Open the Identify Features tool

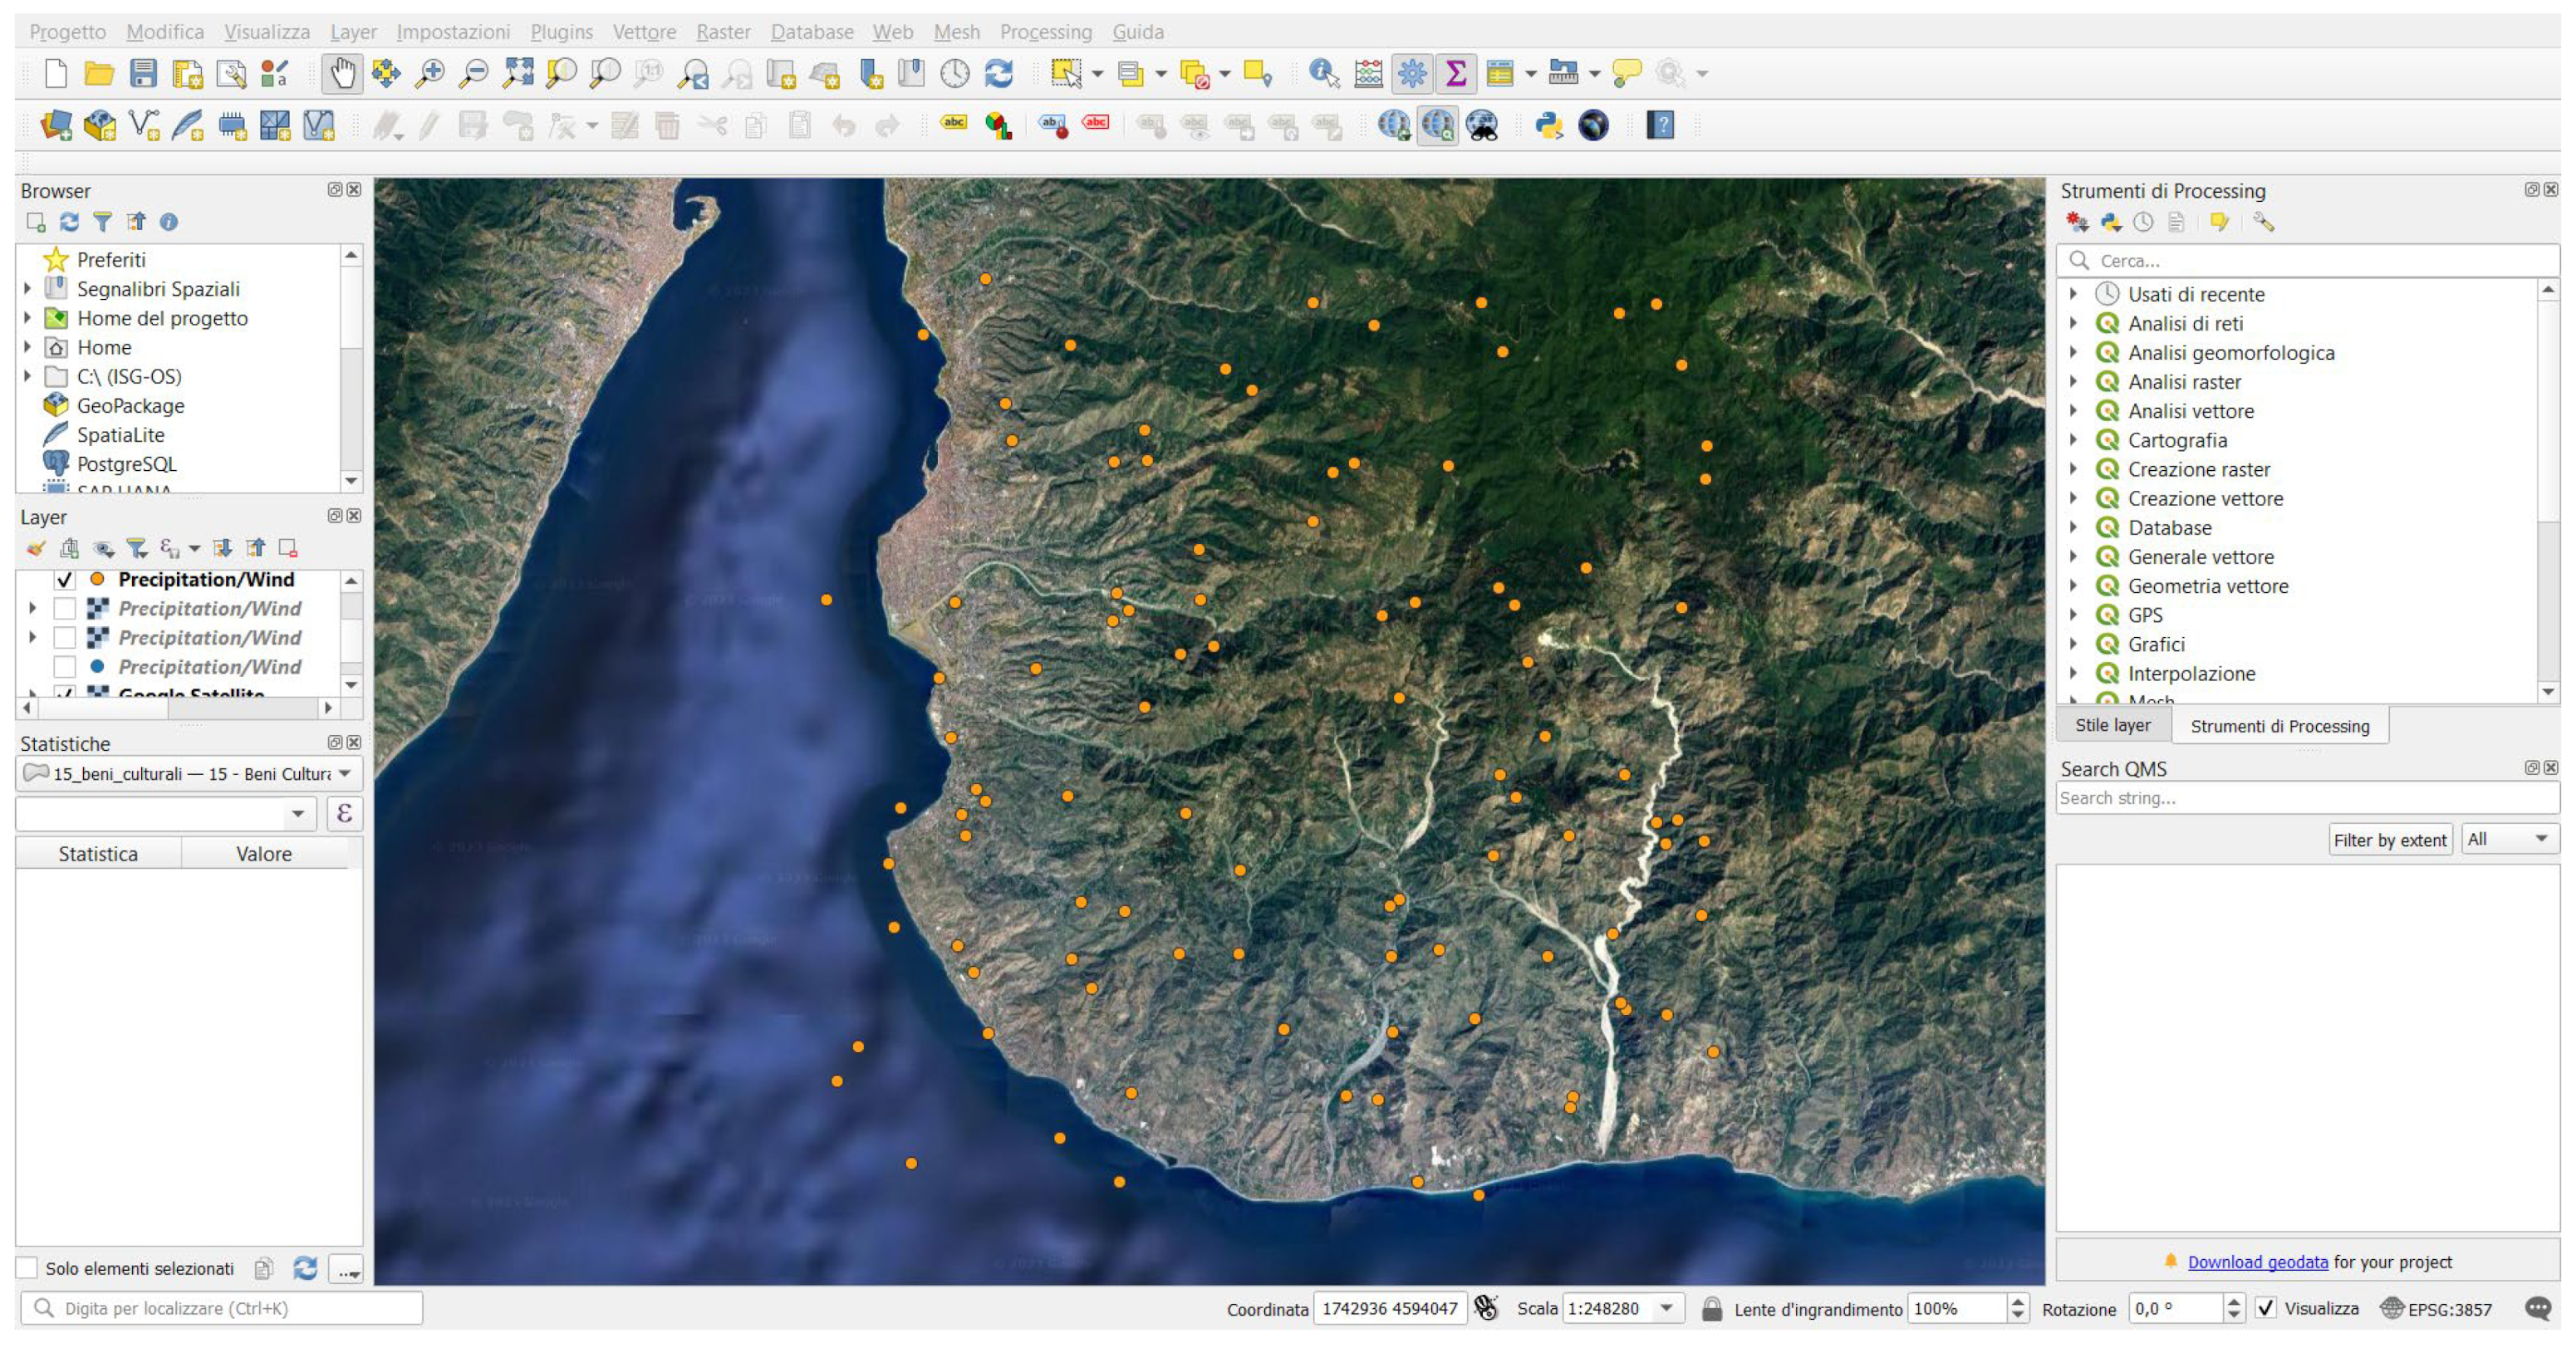coord(1323,73)
